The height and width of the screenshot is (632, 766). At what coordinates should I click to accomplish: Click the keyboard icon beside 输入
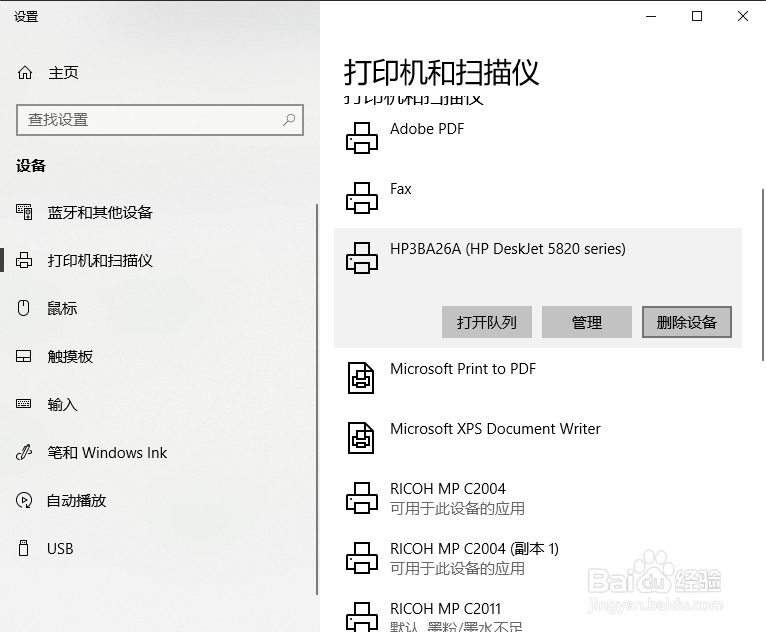23,403
